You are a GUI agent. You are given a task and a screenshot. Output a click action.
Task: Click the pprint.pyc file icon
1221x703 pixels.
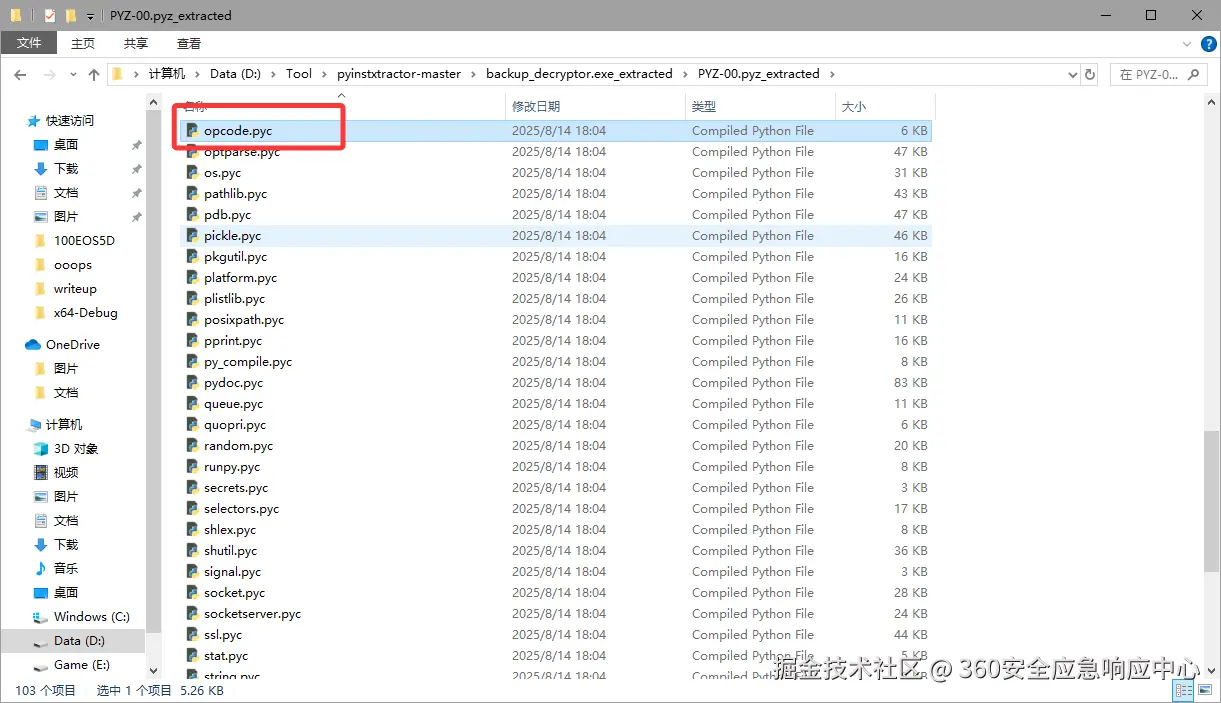click(192, 341)
